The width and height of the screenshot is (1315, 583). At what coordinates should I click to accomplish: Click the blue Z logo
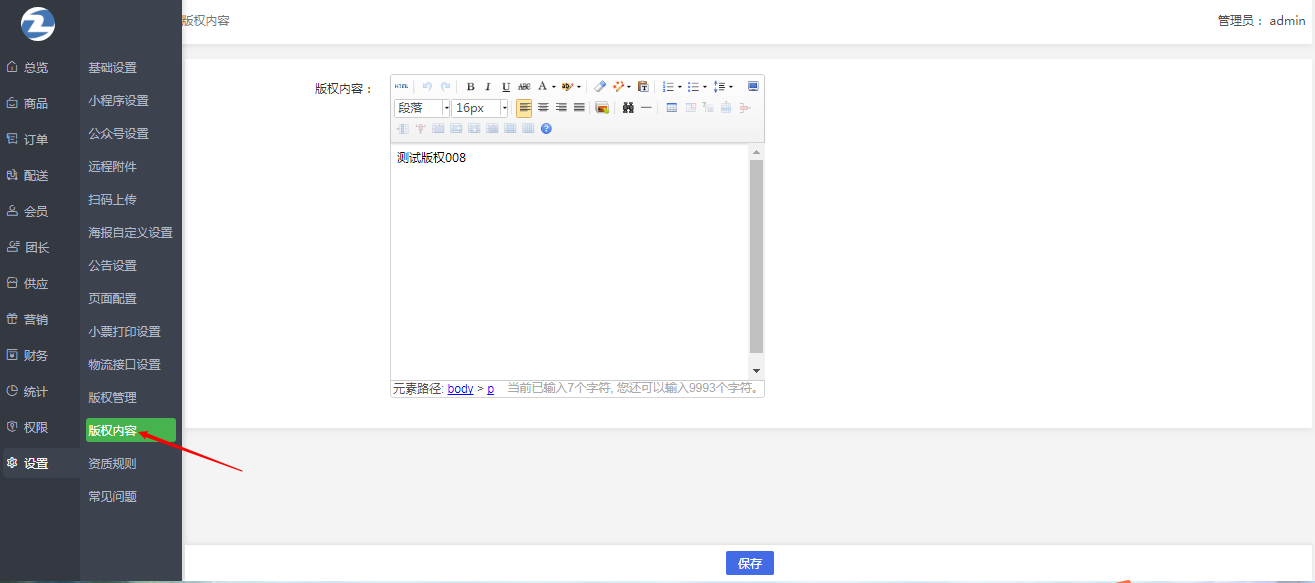tap(38, 23)
